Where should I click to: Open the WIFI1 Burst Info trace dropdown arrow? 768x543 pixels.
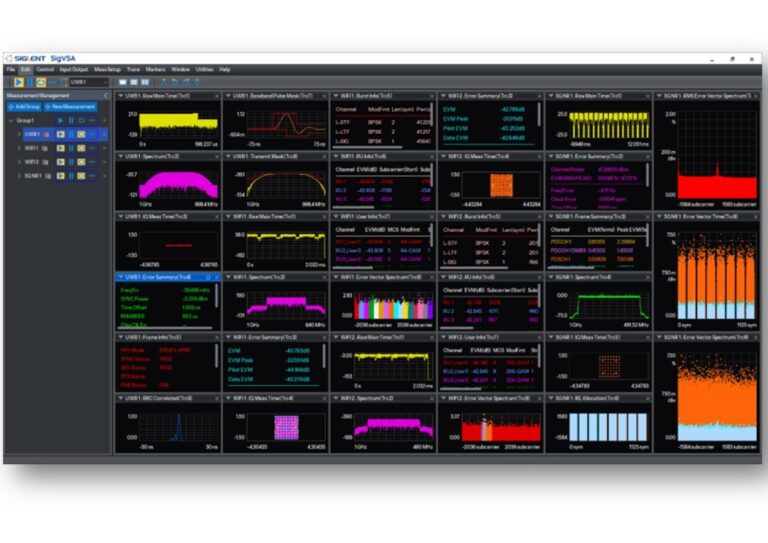336,96
